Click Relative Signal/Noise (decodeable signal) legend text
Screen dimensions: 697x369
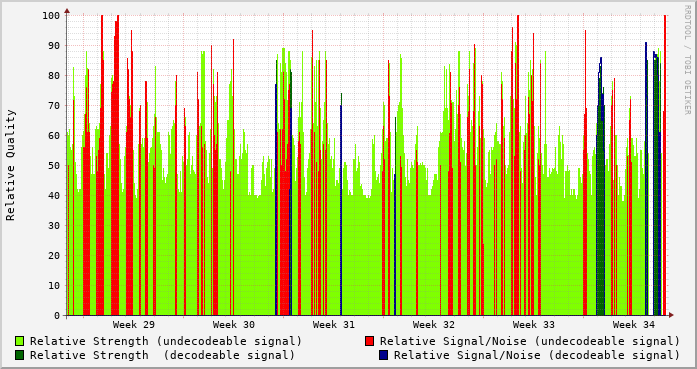point(537,355)
